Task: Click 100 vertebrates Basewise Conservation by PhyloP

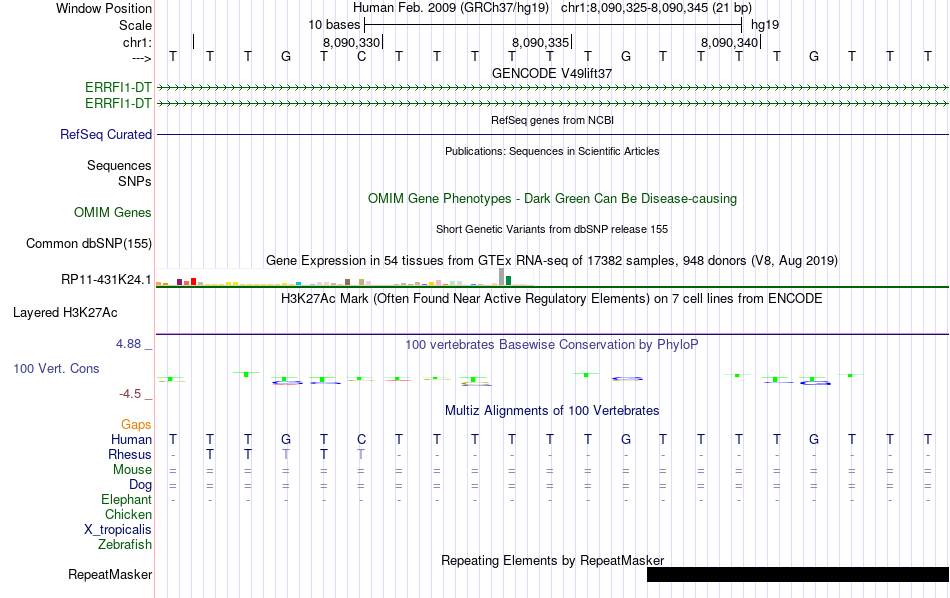Action: tap(552, 345)
